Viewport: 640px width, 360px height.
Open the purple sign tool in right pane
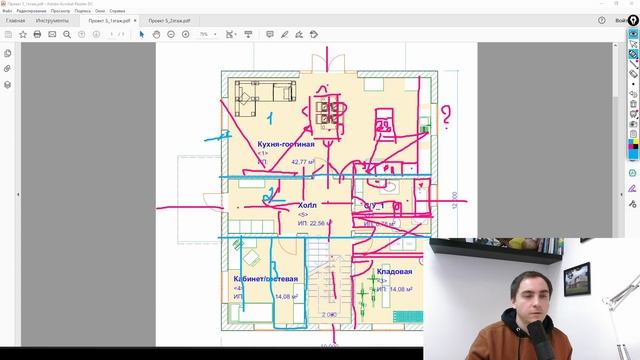click(x=632, y=189)
